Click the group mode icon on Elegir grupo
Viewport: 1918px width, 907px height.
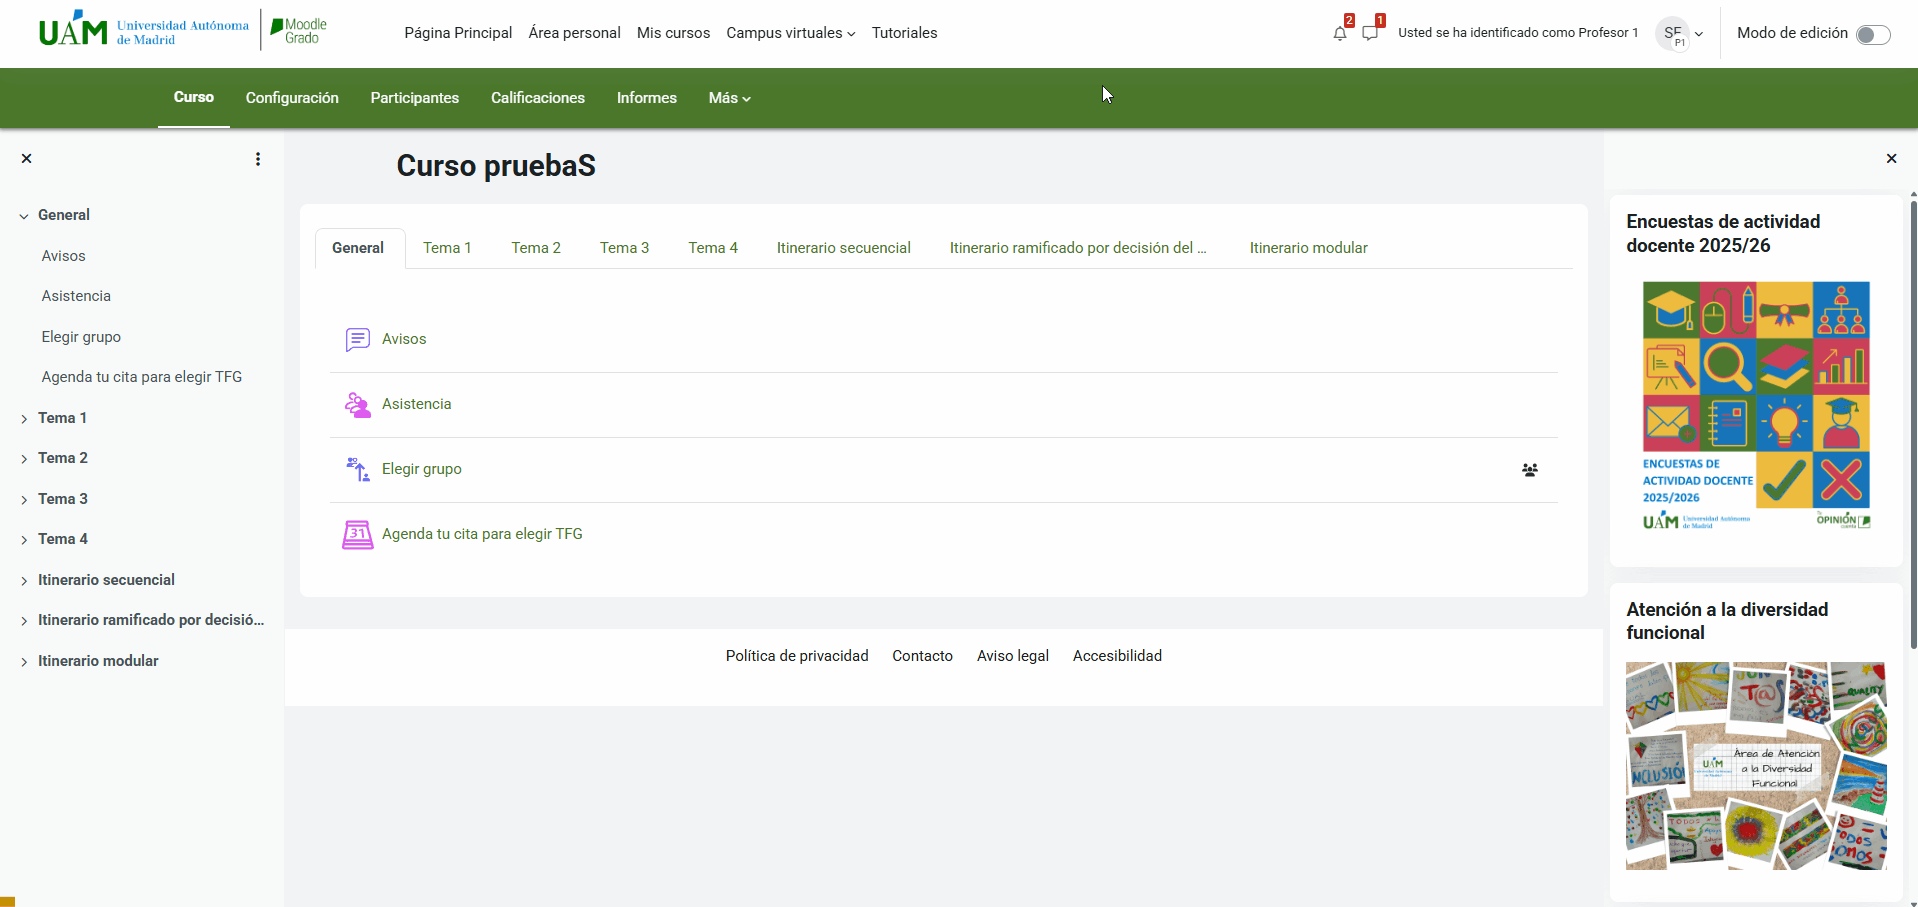[1529, 470]
